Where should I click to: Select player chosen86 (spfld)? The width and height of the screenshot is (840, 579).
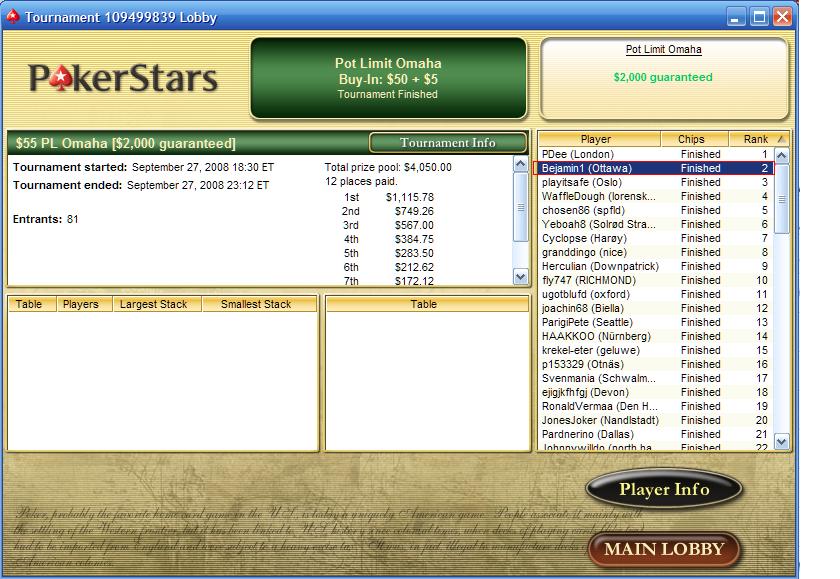[x=655, y=210]
